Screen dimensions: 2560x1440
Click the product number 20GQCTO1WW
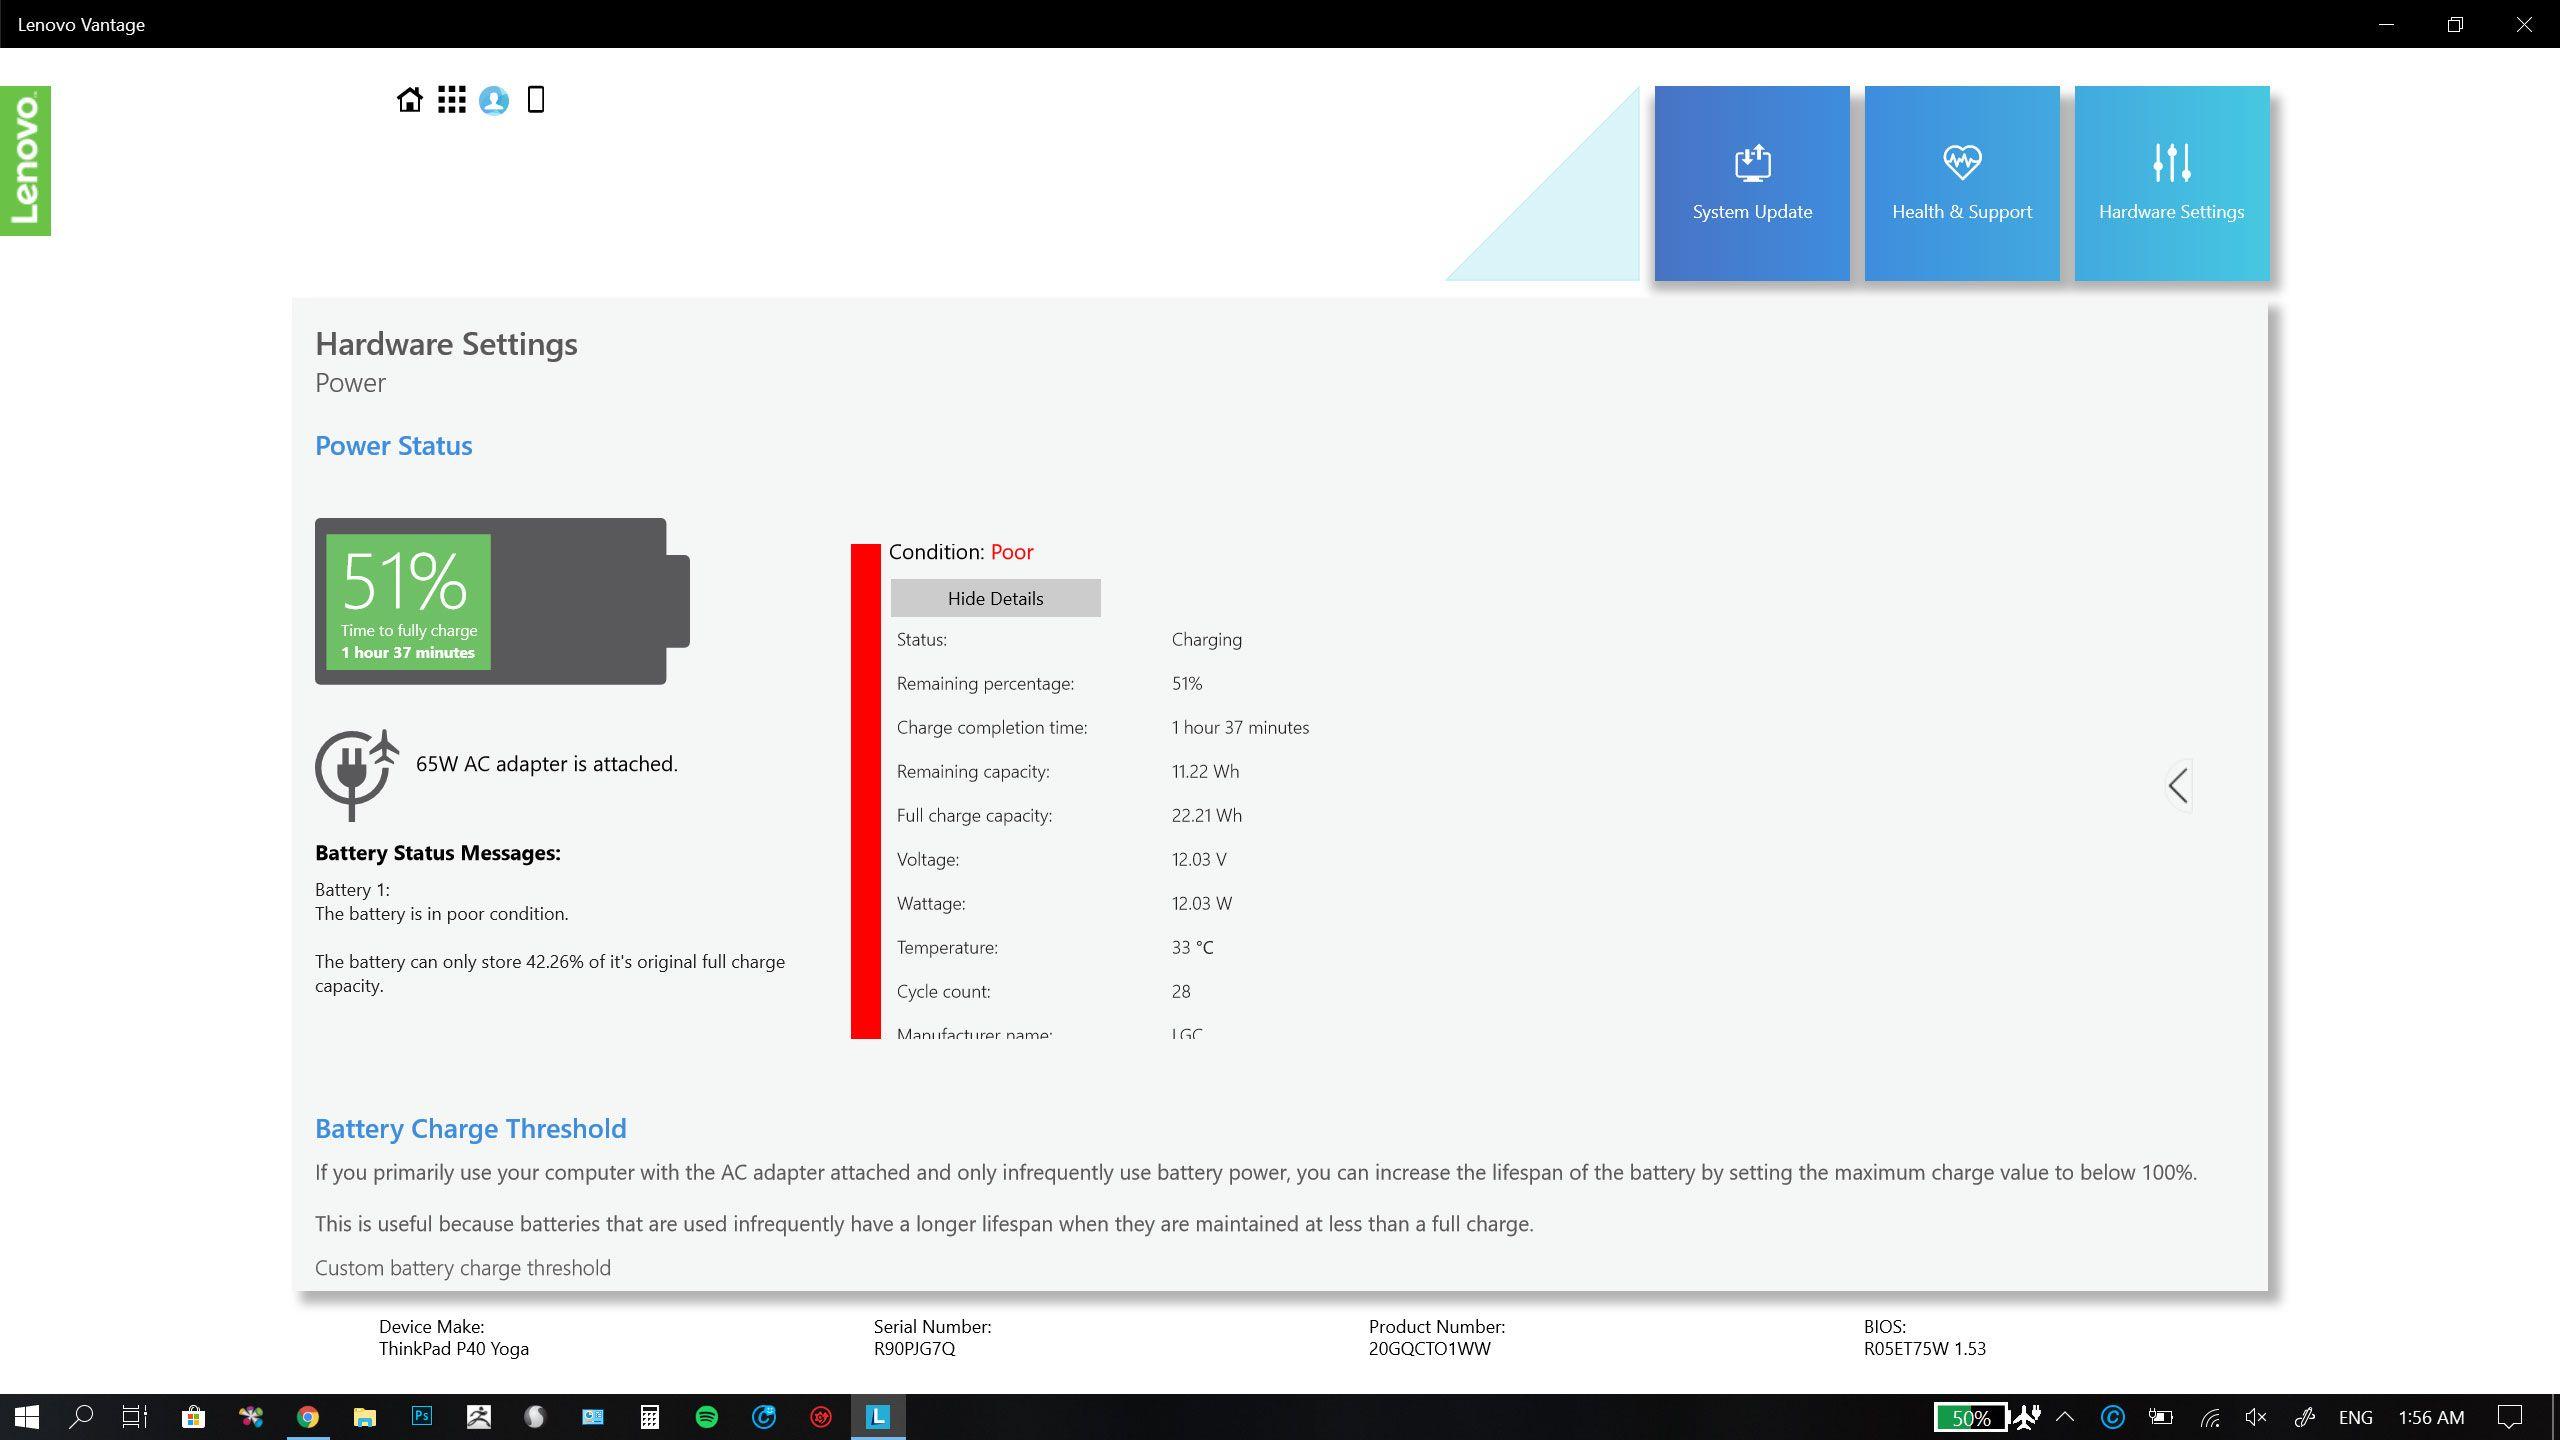pos(1429,1349)
